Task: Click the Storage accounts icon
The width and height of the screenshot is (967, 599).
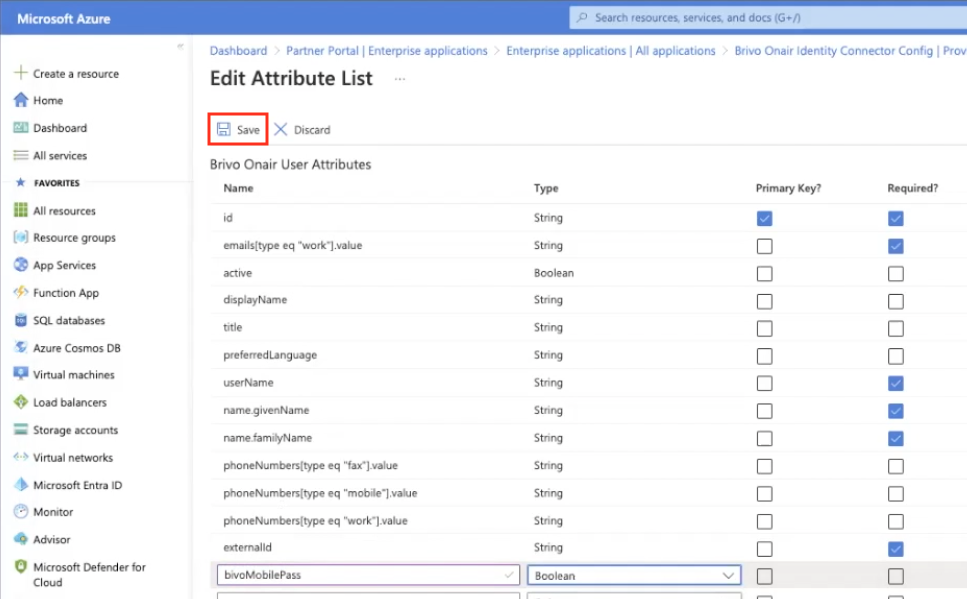Action: (x=21, y=429)
